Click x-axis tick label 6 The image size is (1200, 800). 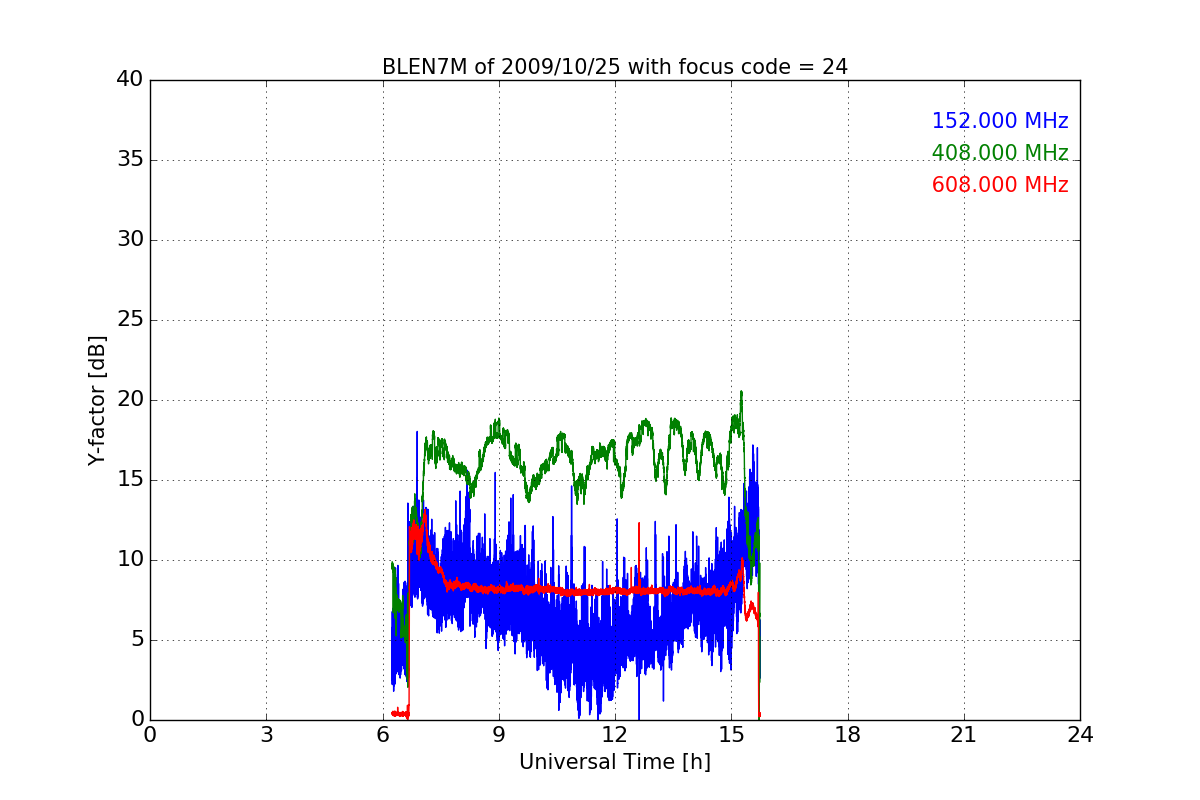coord(382,735)
